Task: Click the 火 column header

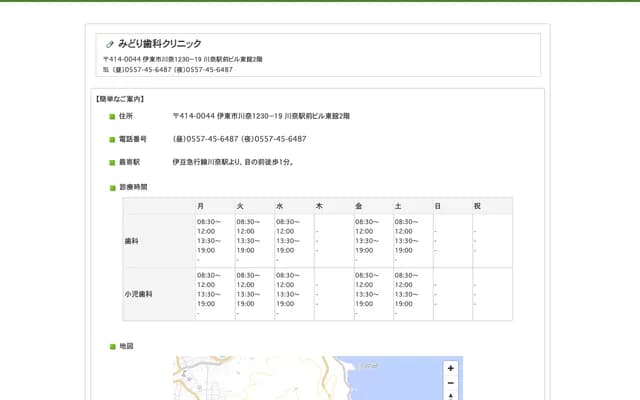Action: 255,206
